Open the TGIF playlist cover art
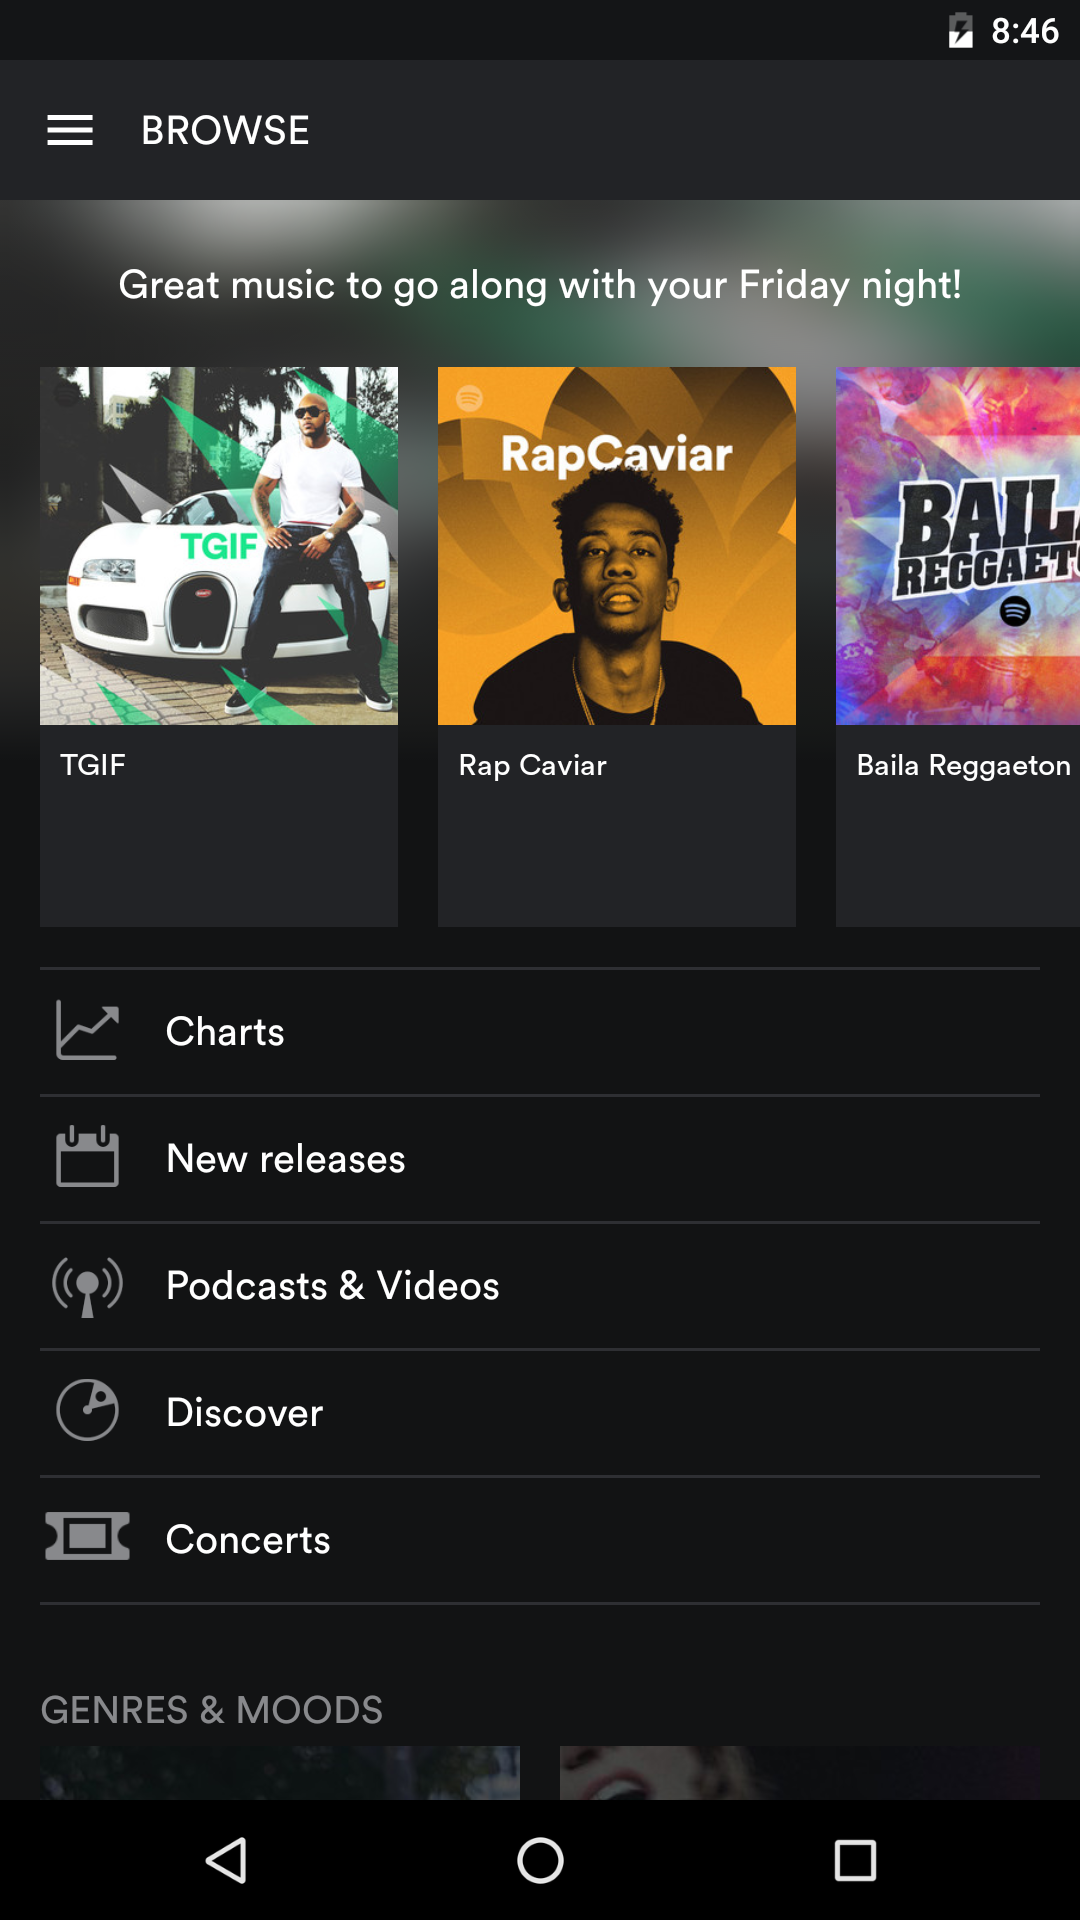 [219, 546]
